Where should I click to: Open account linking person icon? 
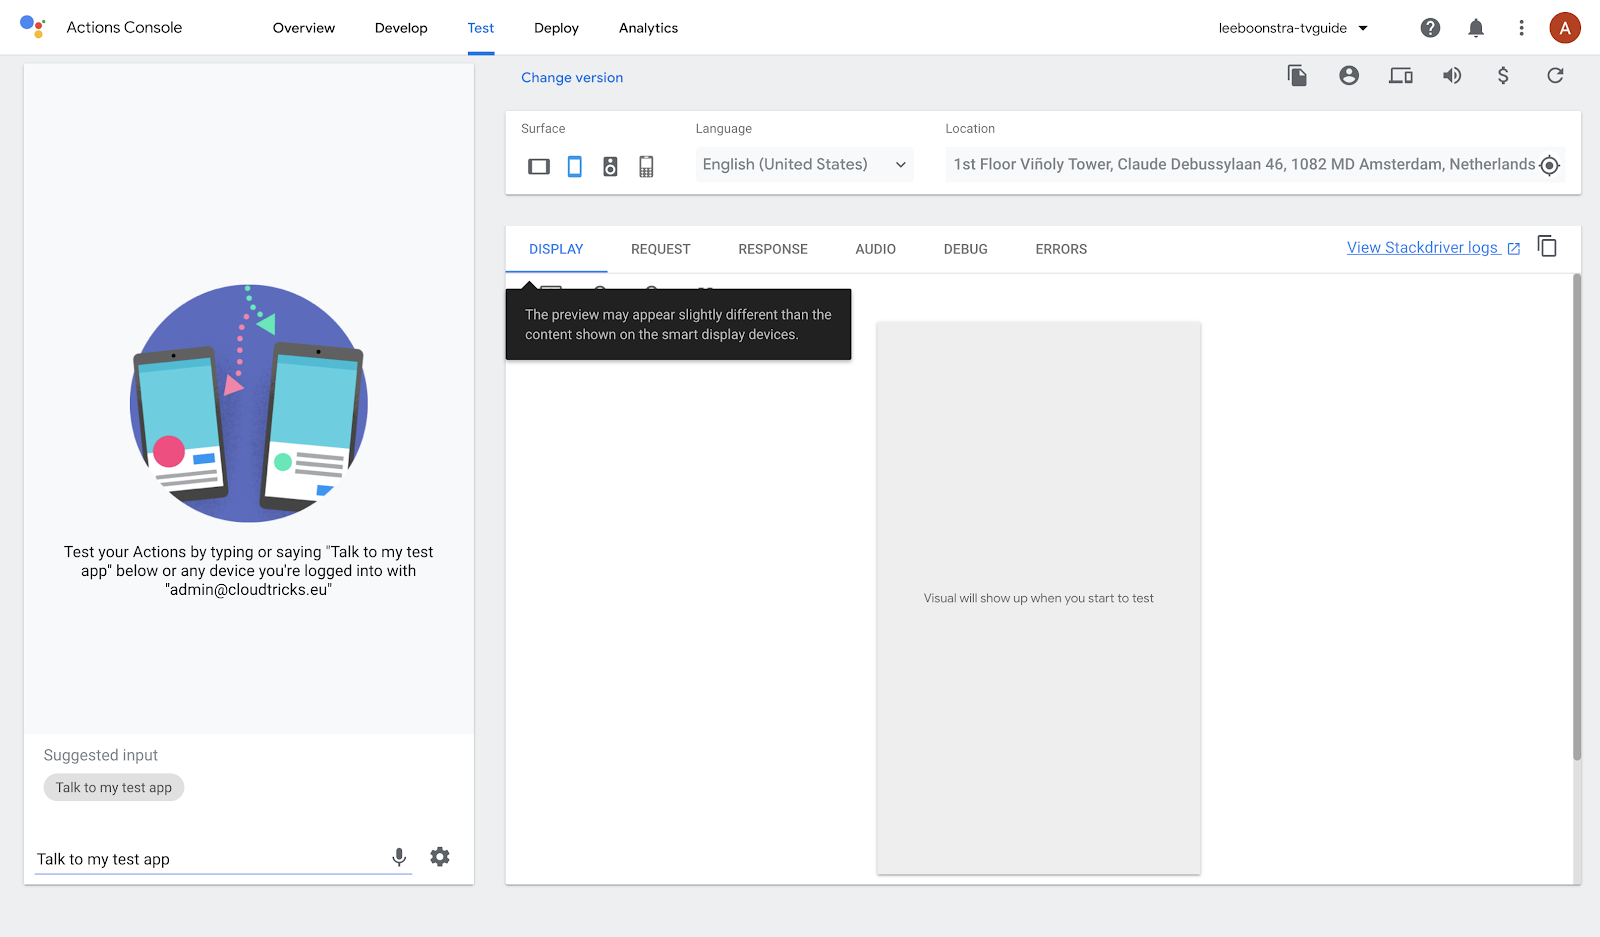pos(1349,76)
